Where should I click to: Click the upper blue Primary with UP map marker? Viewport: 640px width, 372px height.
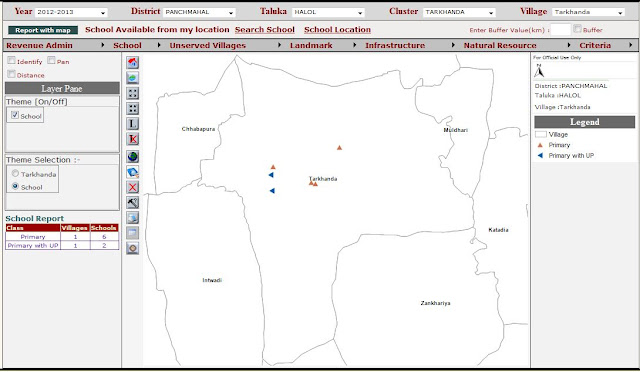[271, 175]
